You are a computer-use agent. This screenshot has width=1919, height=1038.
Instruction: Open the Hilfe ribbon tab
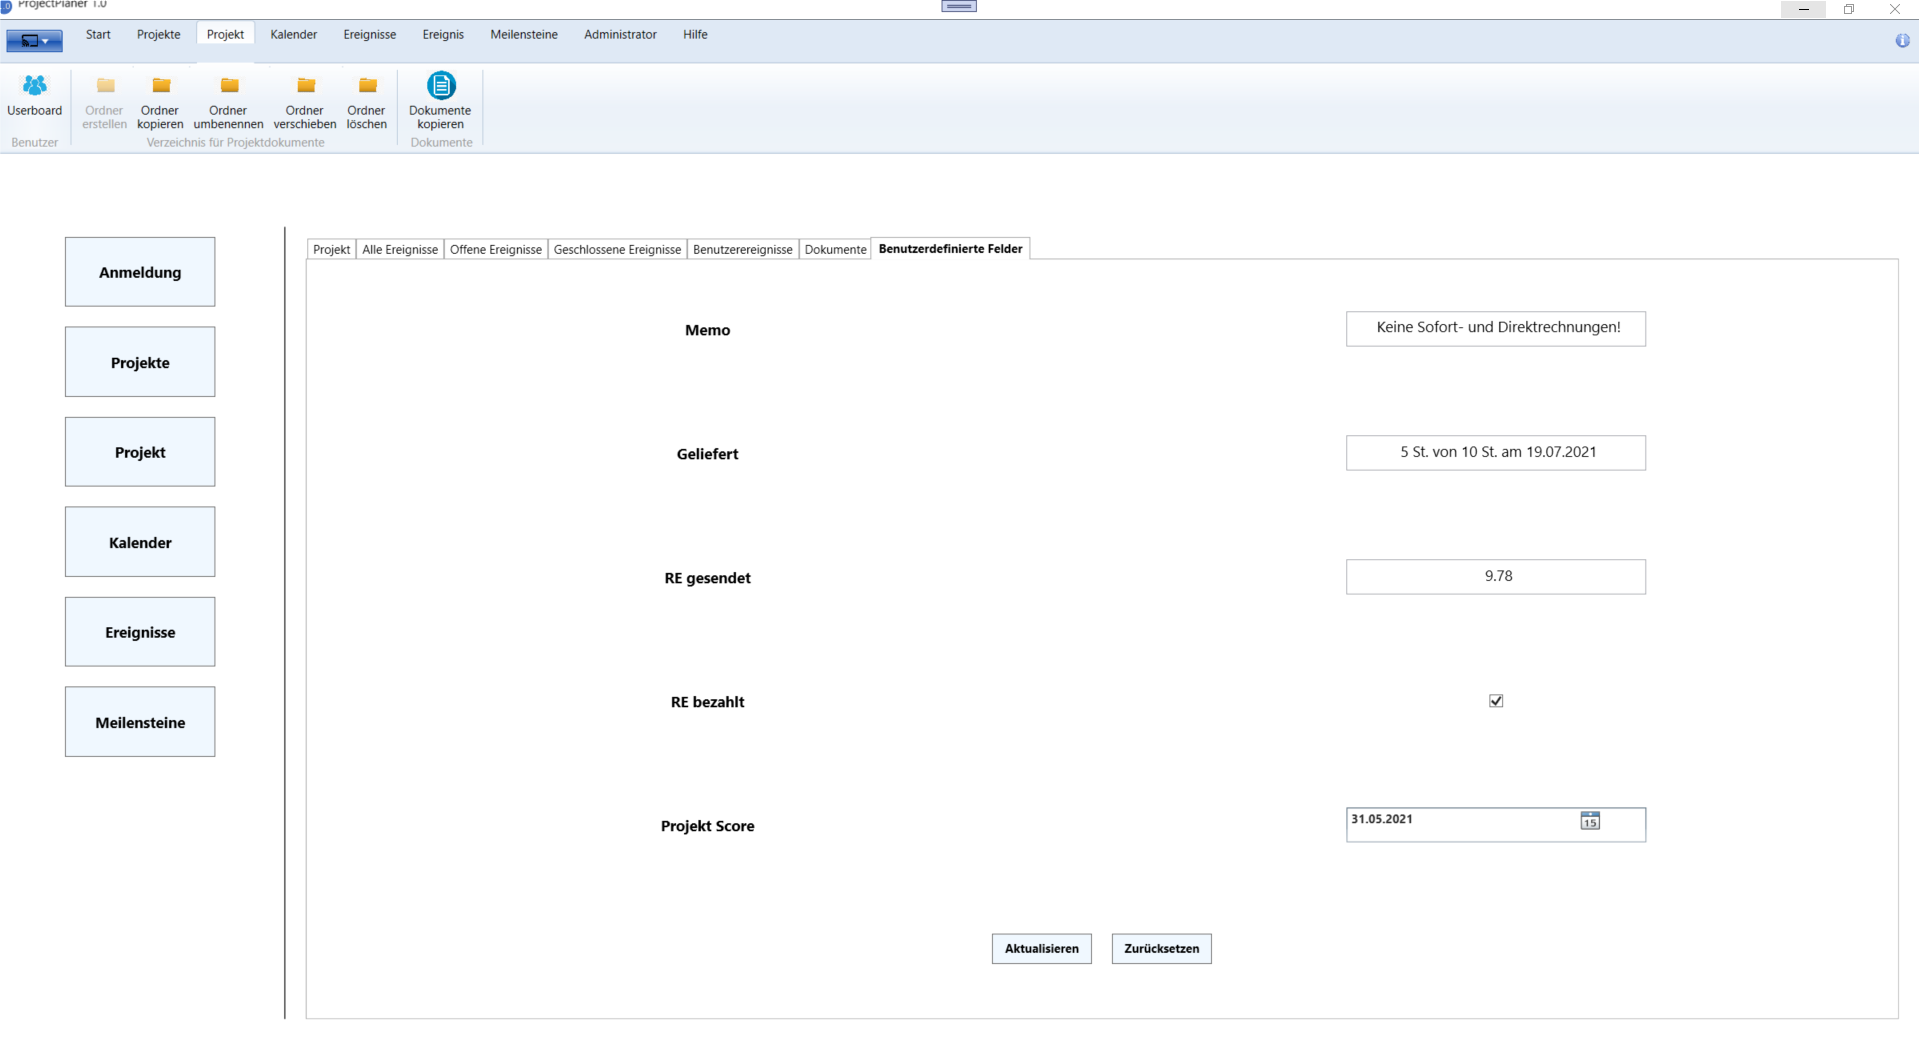[695, 34]
